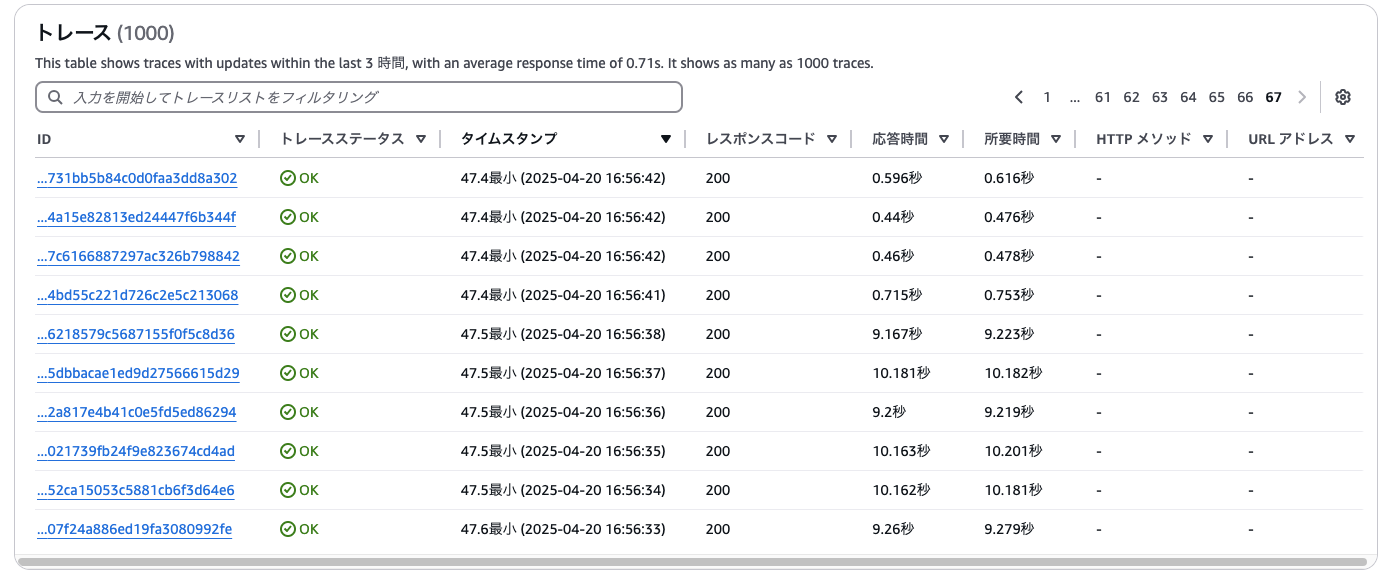Open table preferences gear icon
This screenshot has width=1385, height=578.
1343,97
